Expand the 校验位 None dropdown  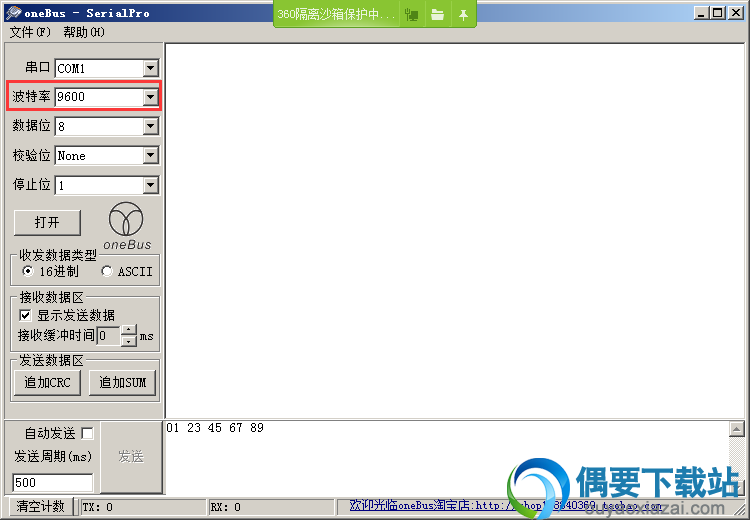click(150, 155)
